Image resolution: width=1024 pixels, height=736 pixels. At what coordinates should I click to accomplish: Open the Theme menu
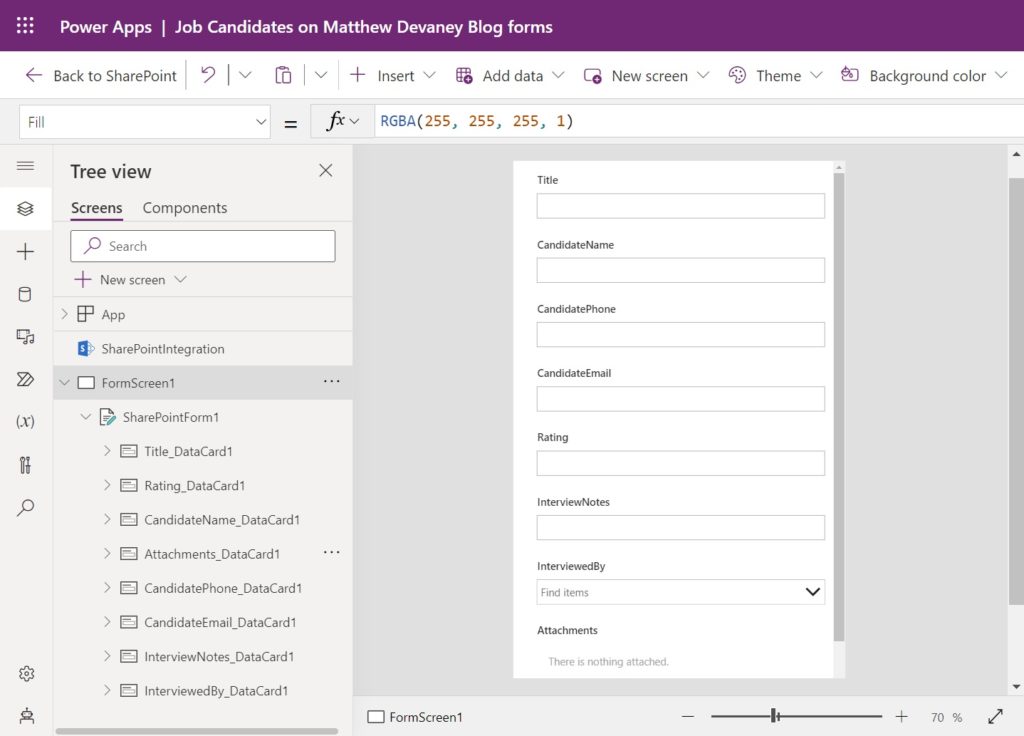775,75
